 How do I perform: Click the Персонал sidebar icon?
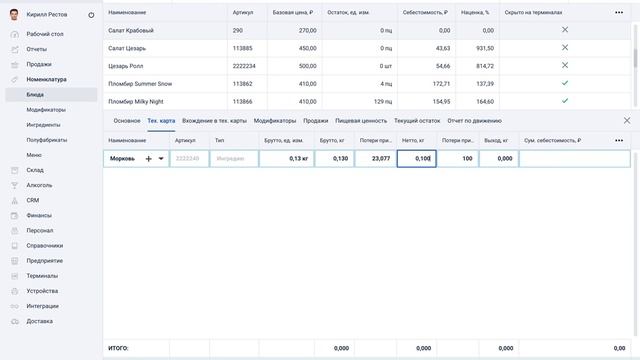(x=15, y=231)
